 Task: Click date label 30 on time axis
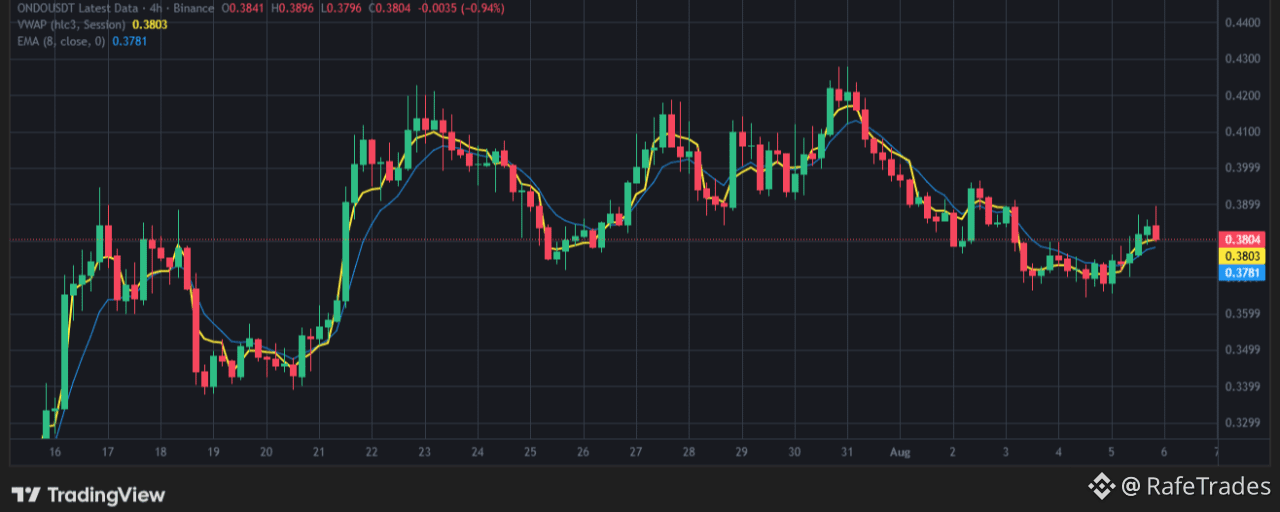pos(794,452)
